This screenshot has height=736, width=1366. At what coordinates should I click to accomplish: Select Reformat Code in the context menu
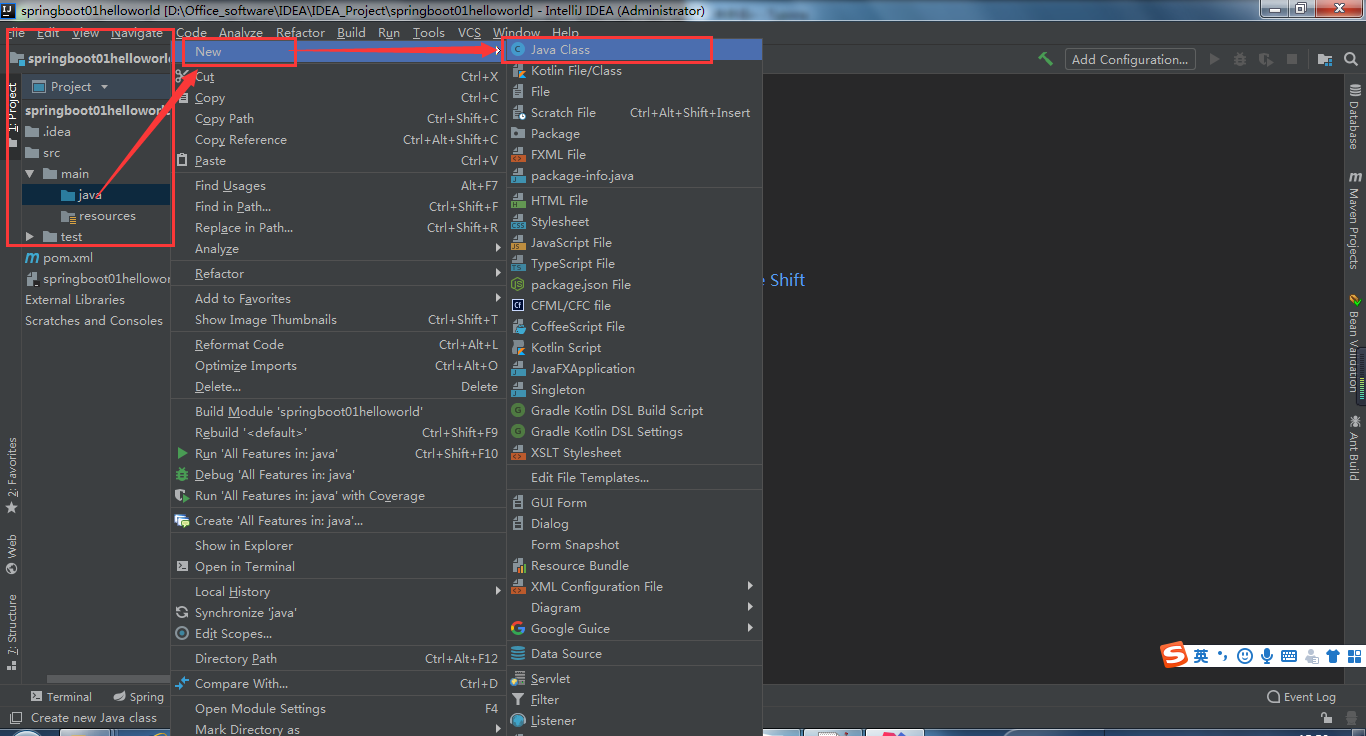coord(338,345)
